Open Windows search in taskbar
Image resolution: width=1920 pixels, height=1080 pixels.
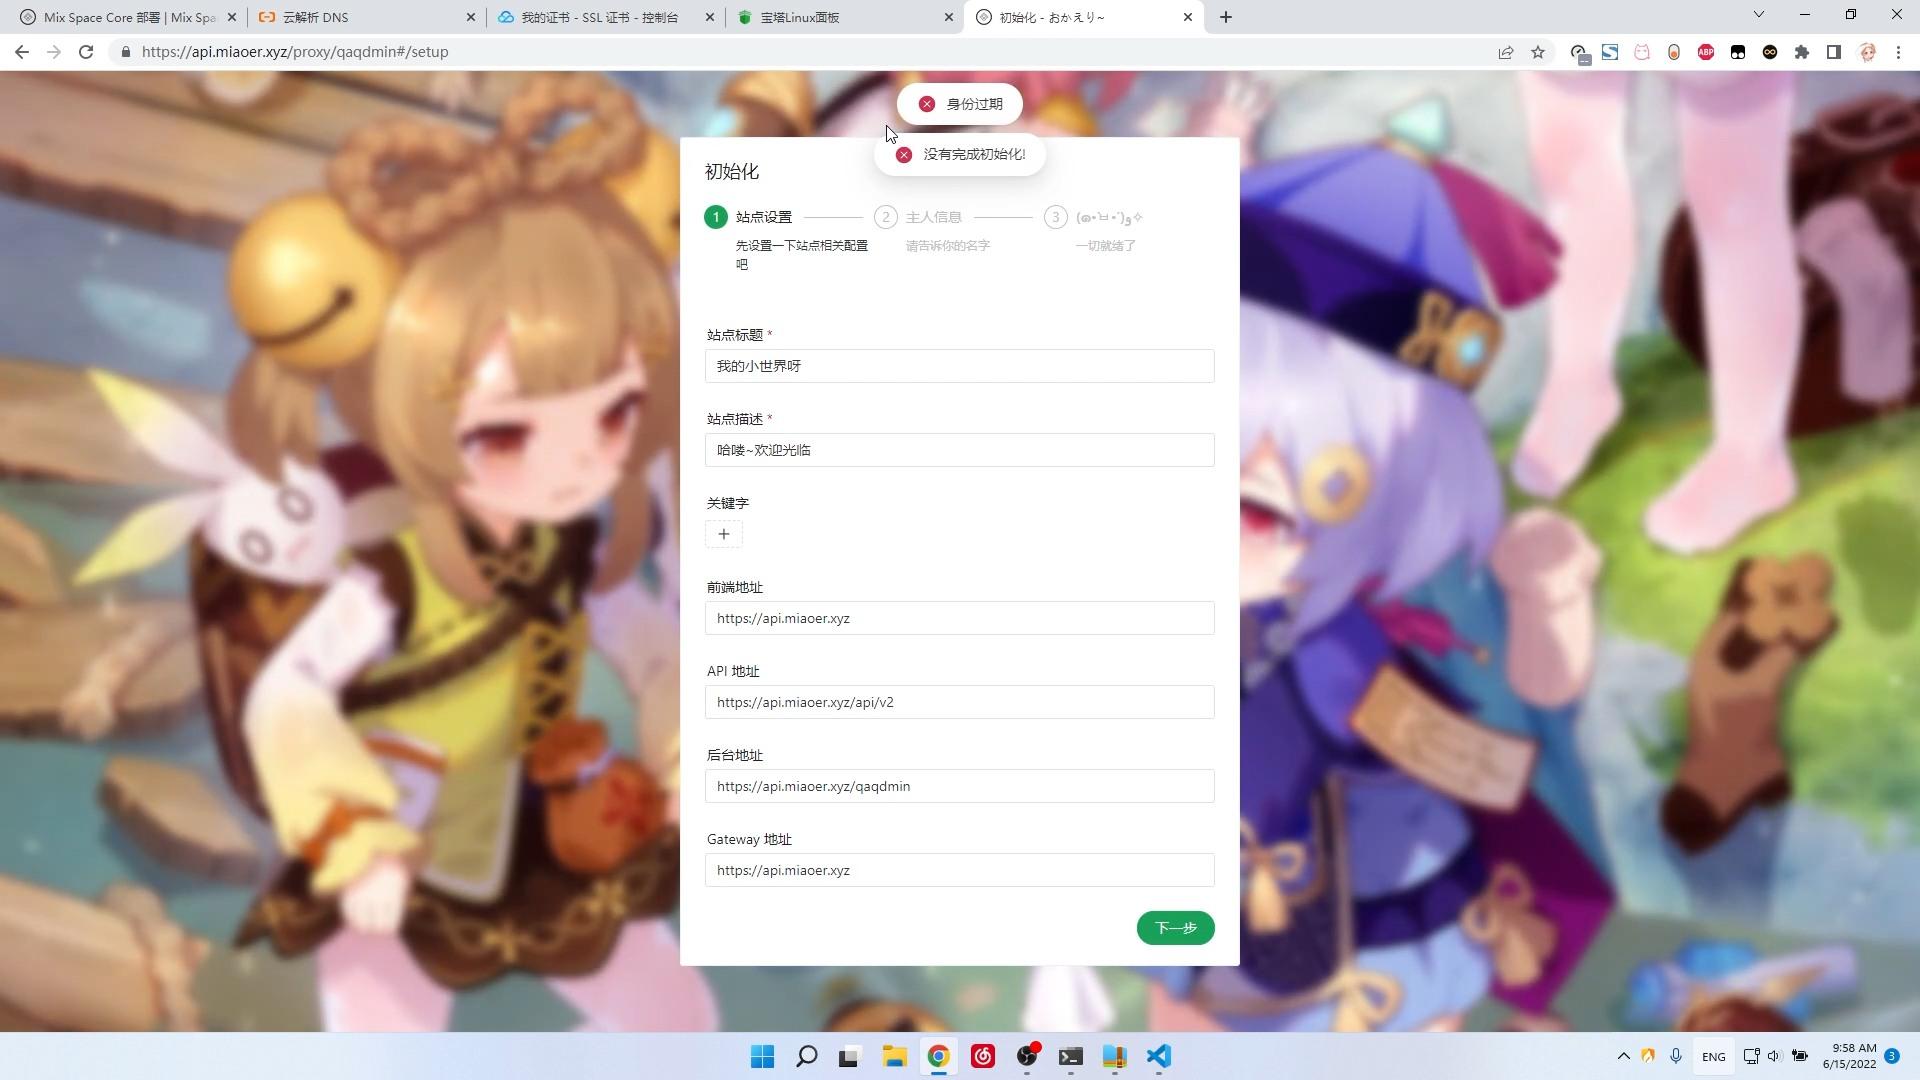click(x=806, y=1056)
